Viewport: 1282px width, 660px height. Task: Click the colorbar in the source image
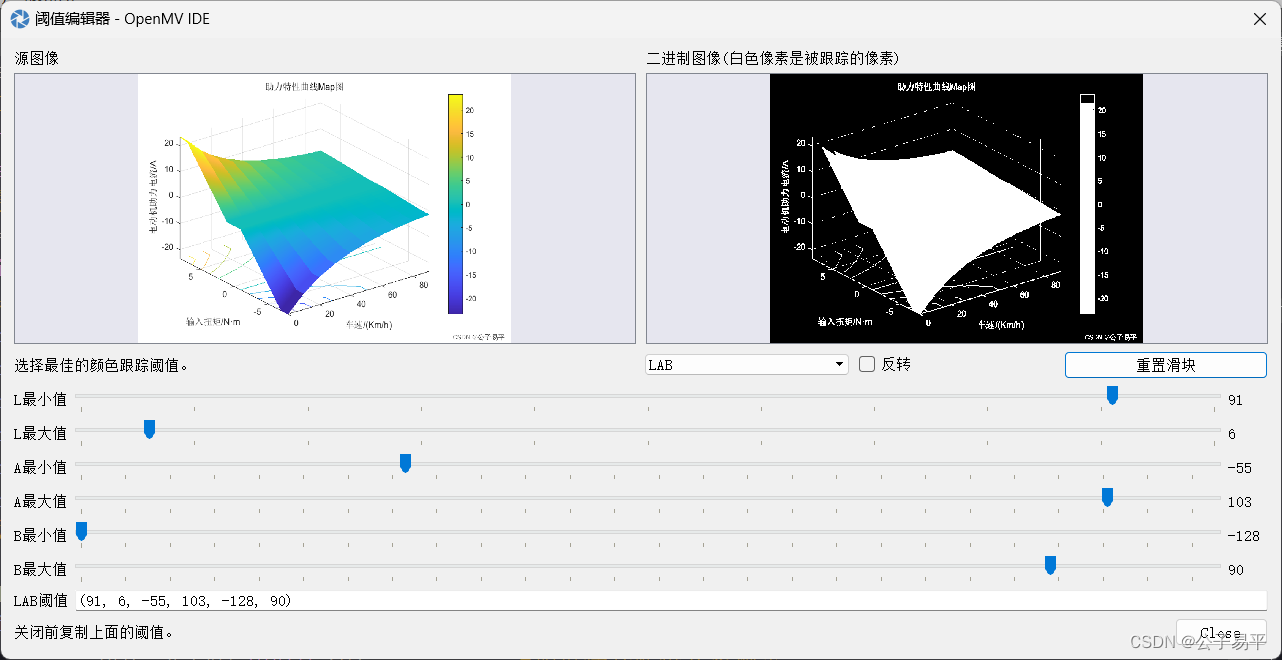click(x=455, y=204)
